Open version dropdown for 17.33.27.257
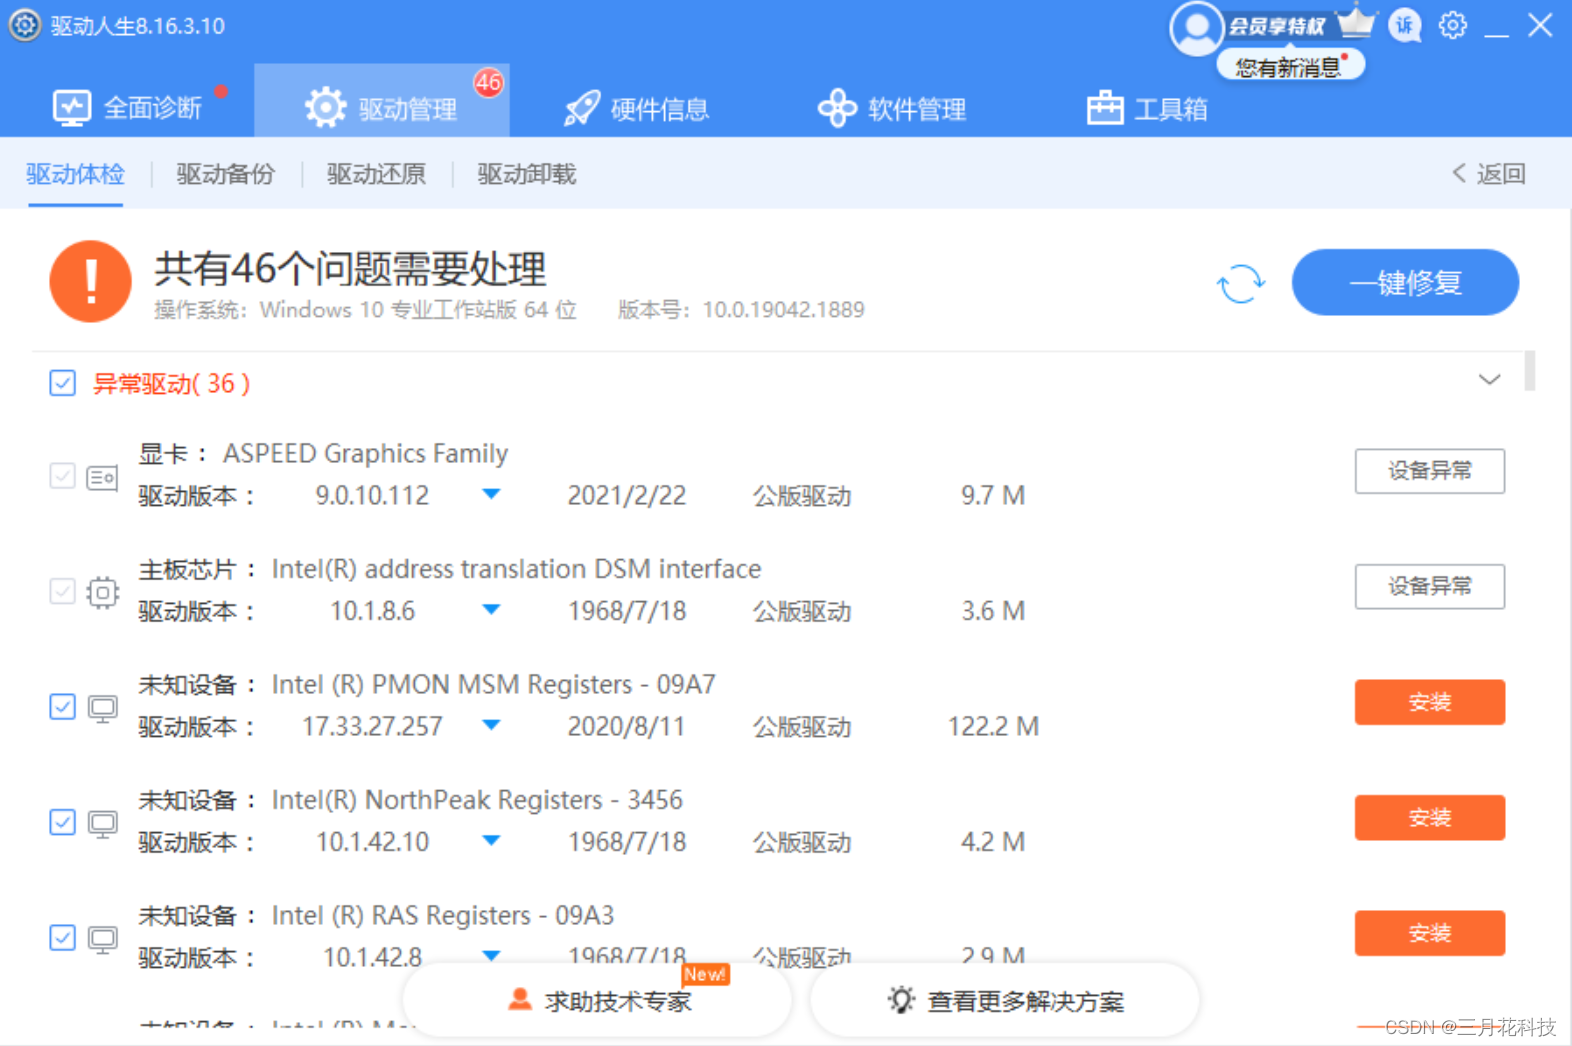Screen dimensions: 1572x1046 491,725
